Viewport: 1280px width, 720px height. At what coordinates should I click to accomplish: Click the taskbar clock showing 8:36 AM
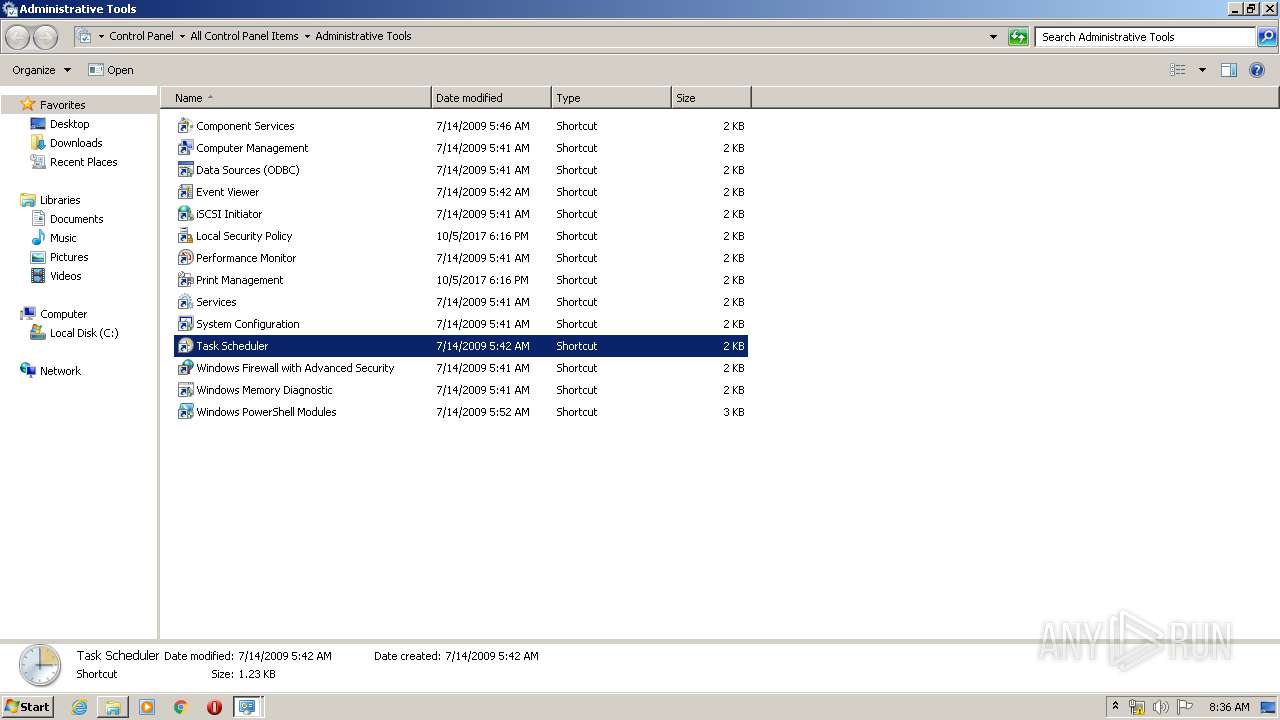click(1229, 707)
